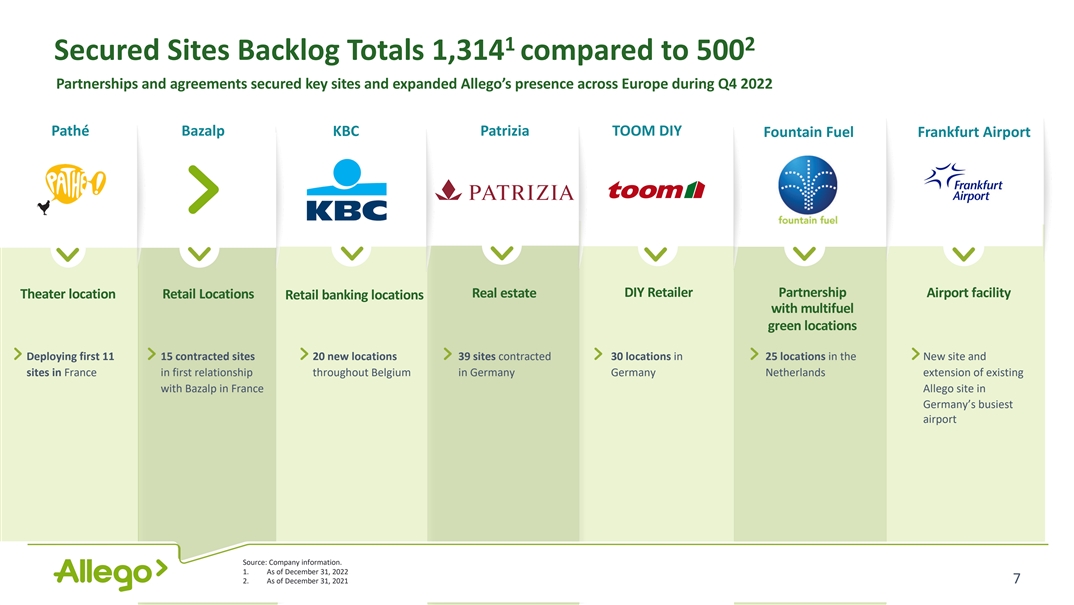Select the TOOM DIY column header

tap(646, 131)
